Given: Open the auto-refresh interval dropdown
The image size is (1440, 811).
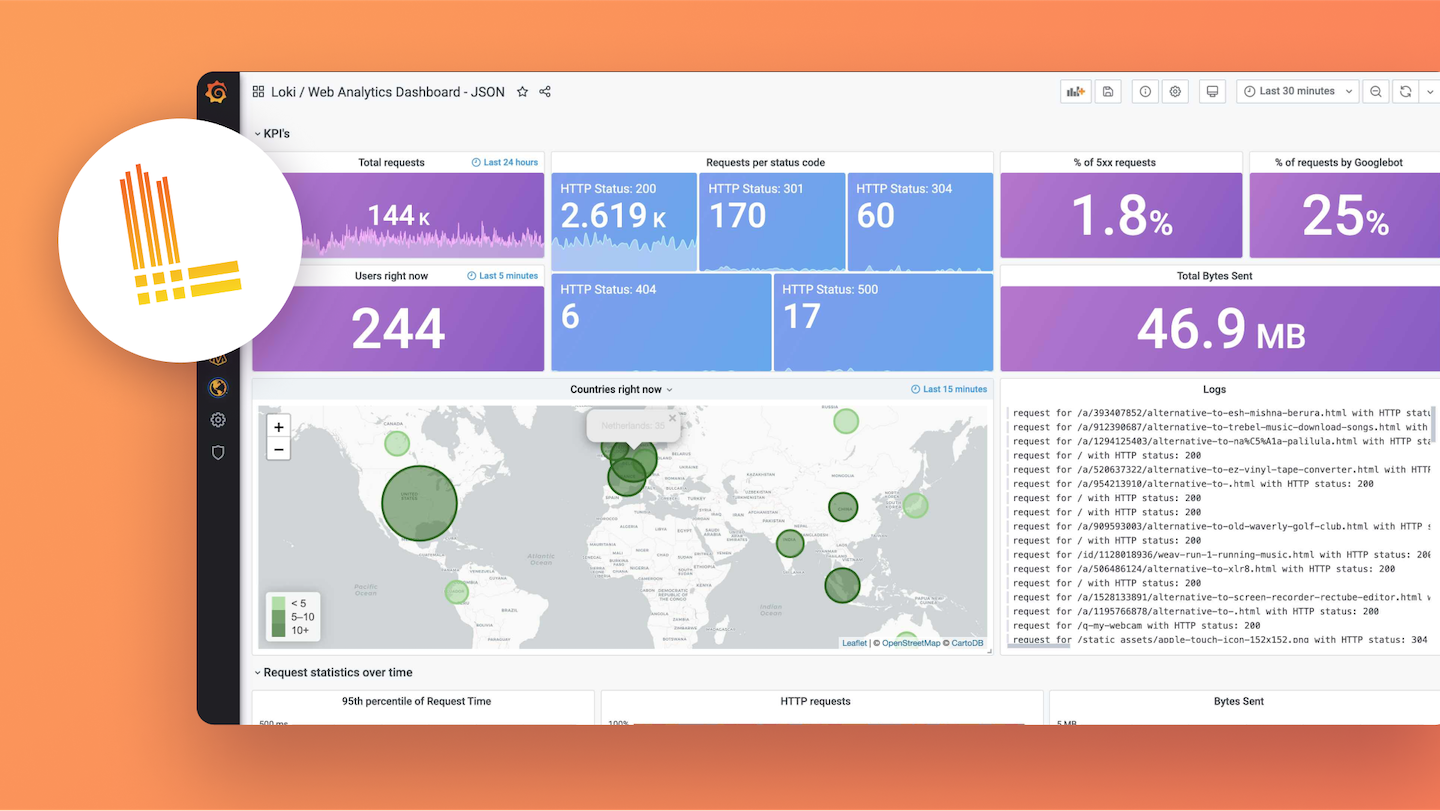Looking at the screenshot, I should click(x=1430, y=91).
